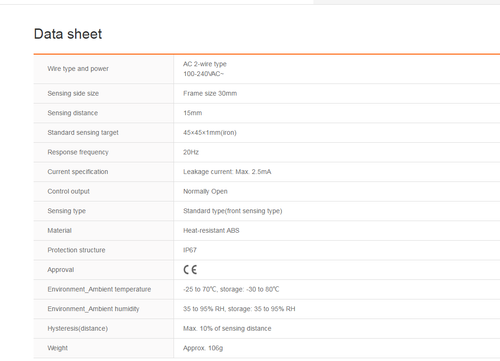The width and height of the screenshot is (500, 361).
Task: Click the "35 to 95% RH, storage: 35 to 95% RH" value
Action: coord(239,309)
